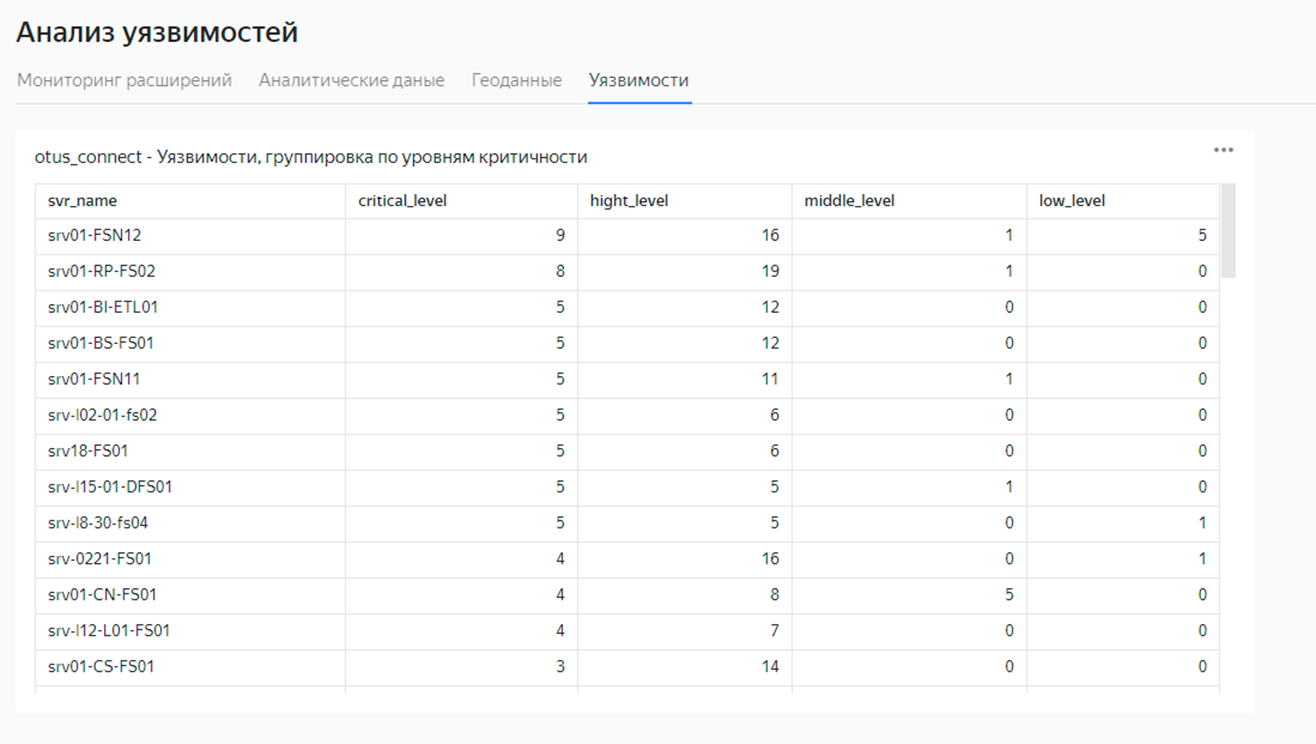Screen dimensions: 1316x744
Task: Sort by the low_level column header
Action: (1069, 199)
